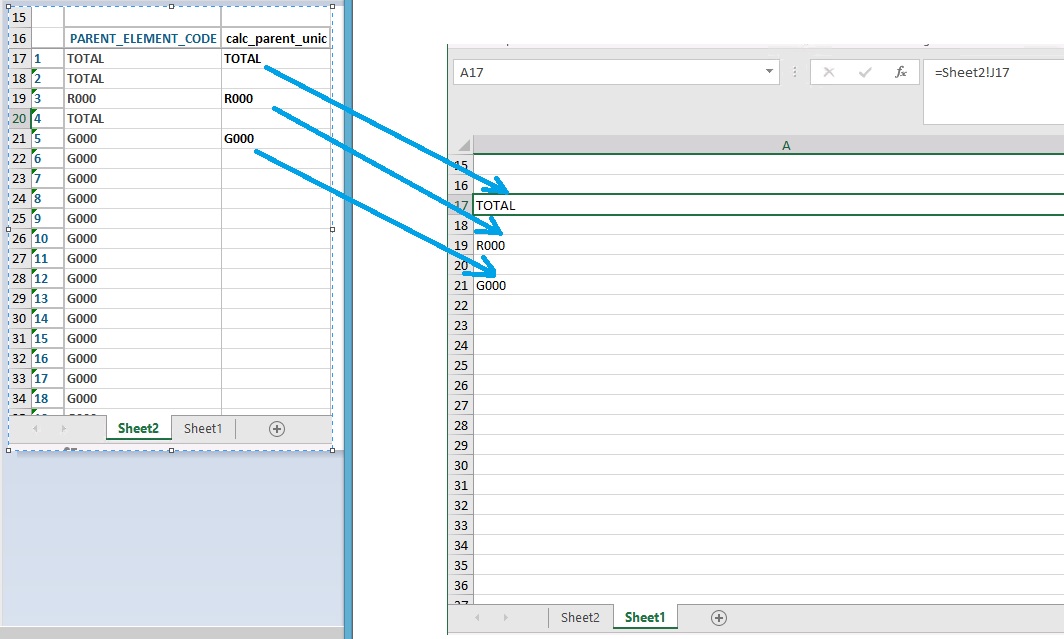Click the calc_parent_unic header cell
The image size is (1064, 639).
point(276,39)
